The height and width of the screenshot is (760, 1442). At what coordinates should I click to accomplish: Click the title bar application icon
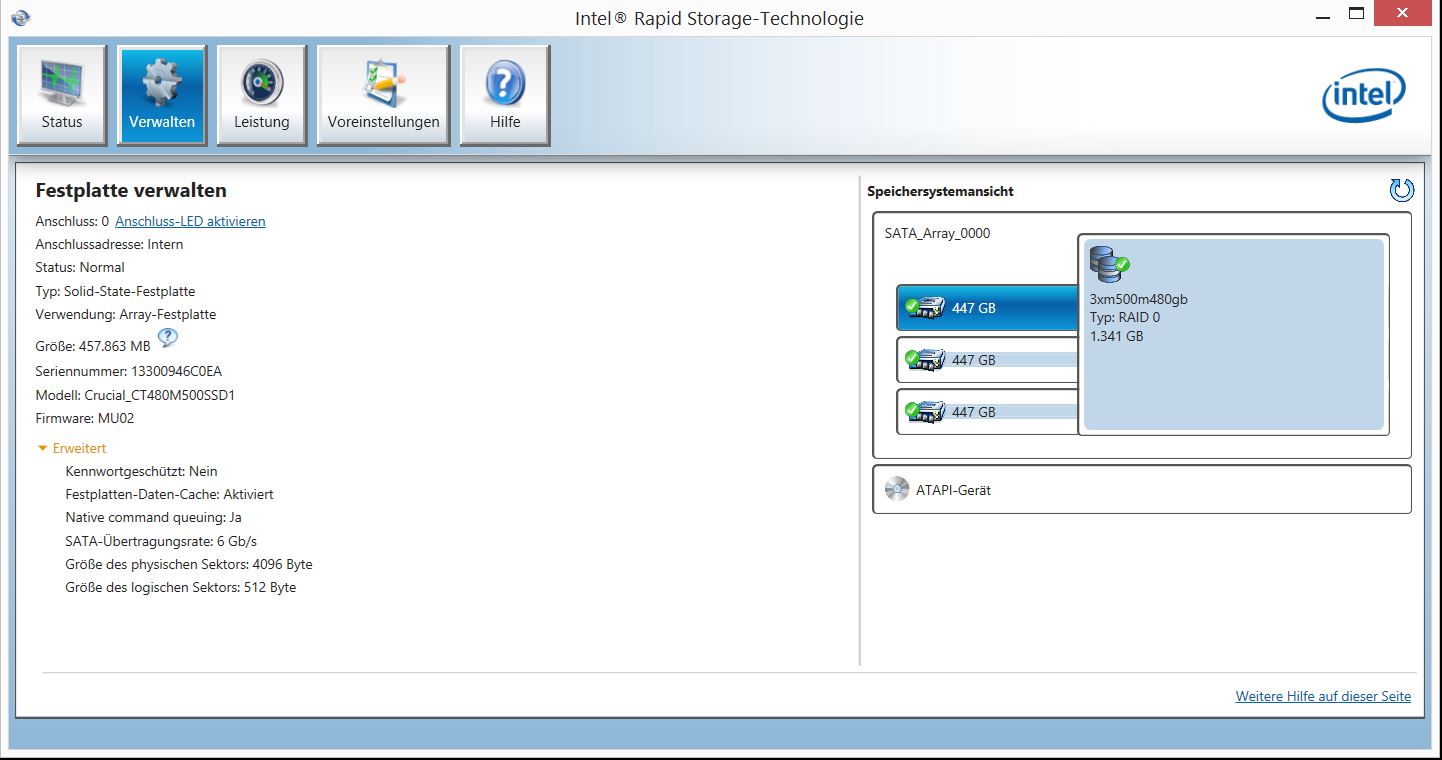pyautogui.click(x=20, y=17)
